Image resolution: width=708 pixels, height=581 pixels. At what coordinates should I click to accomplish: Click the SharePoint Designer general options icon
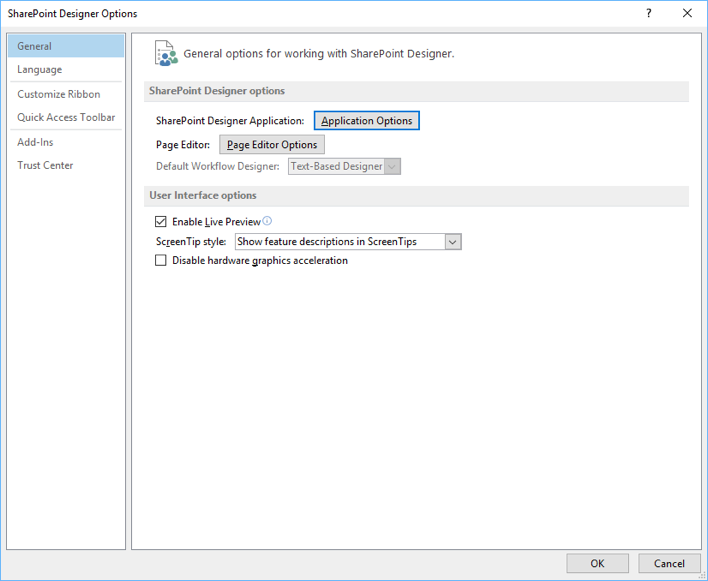tap(166, 53)
